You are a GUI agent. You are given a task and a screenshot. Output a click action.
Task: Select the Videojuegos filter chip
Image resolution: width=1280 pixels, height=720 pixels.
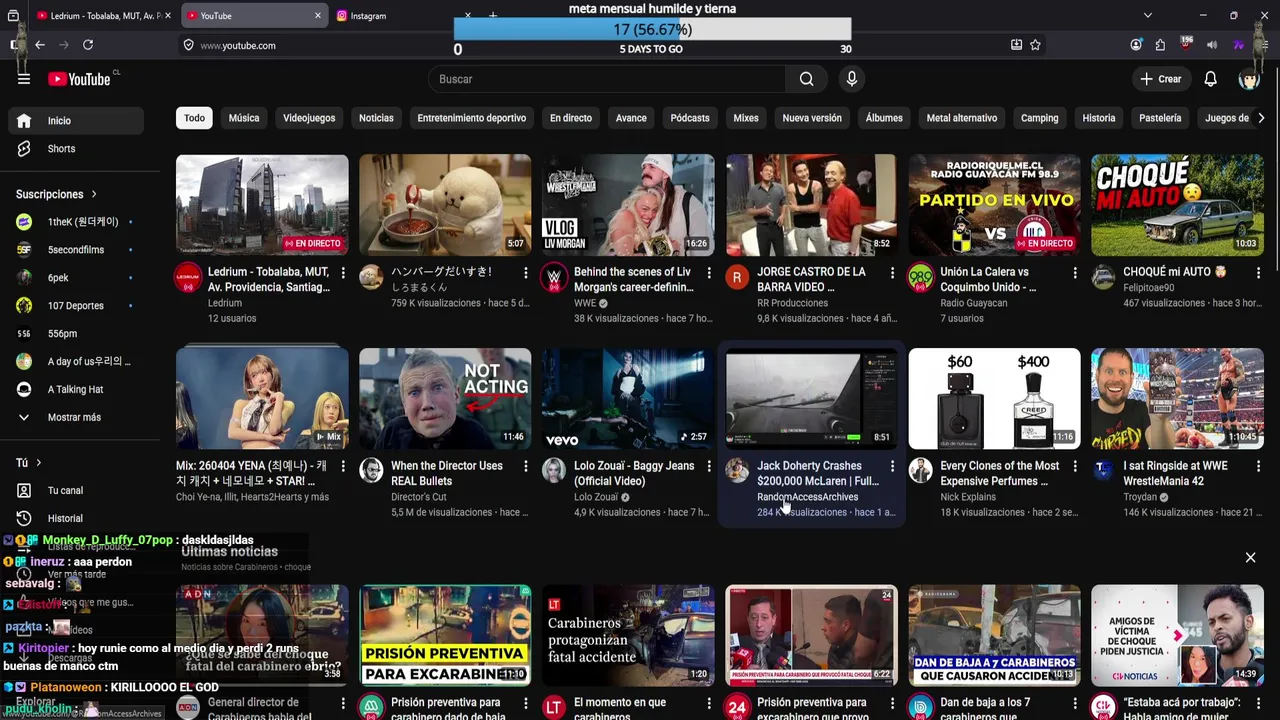click(x=309, y=118)
